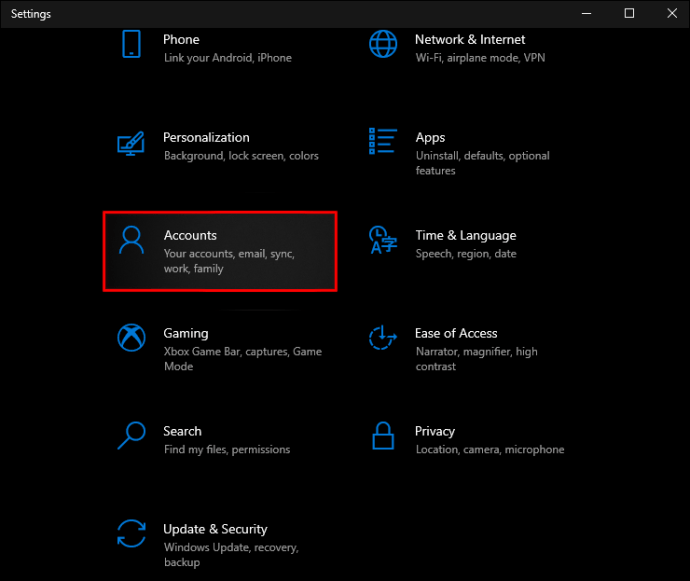Open the Ease of Access heading
This screenshot has height=581, width=690.
pyautogui.click(x=456, y=333)
